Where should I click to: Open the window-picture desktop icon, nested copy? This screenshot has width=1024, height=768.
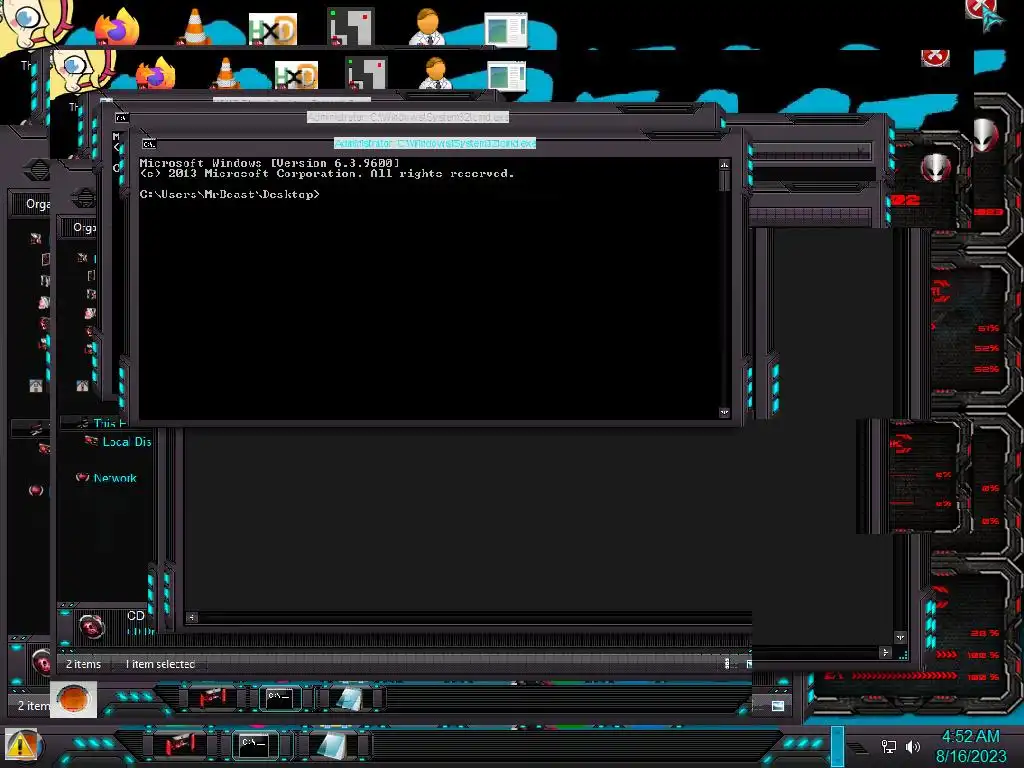pyautogui.click(x=507, y=75)
